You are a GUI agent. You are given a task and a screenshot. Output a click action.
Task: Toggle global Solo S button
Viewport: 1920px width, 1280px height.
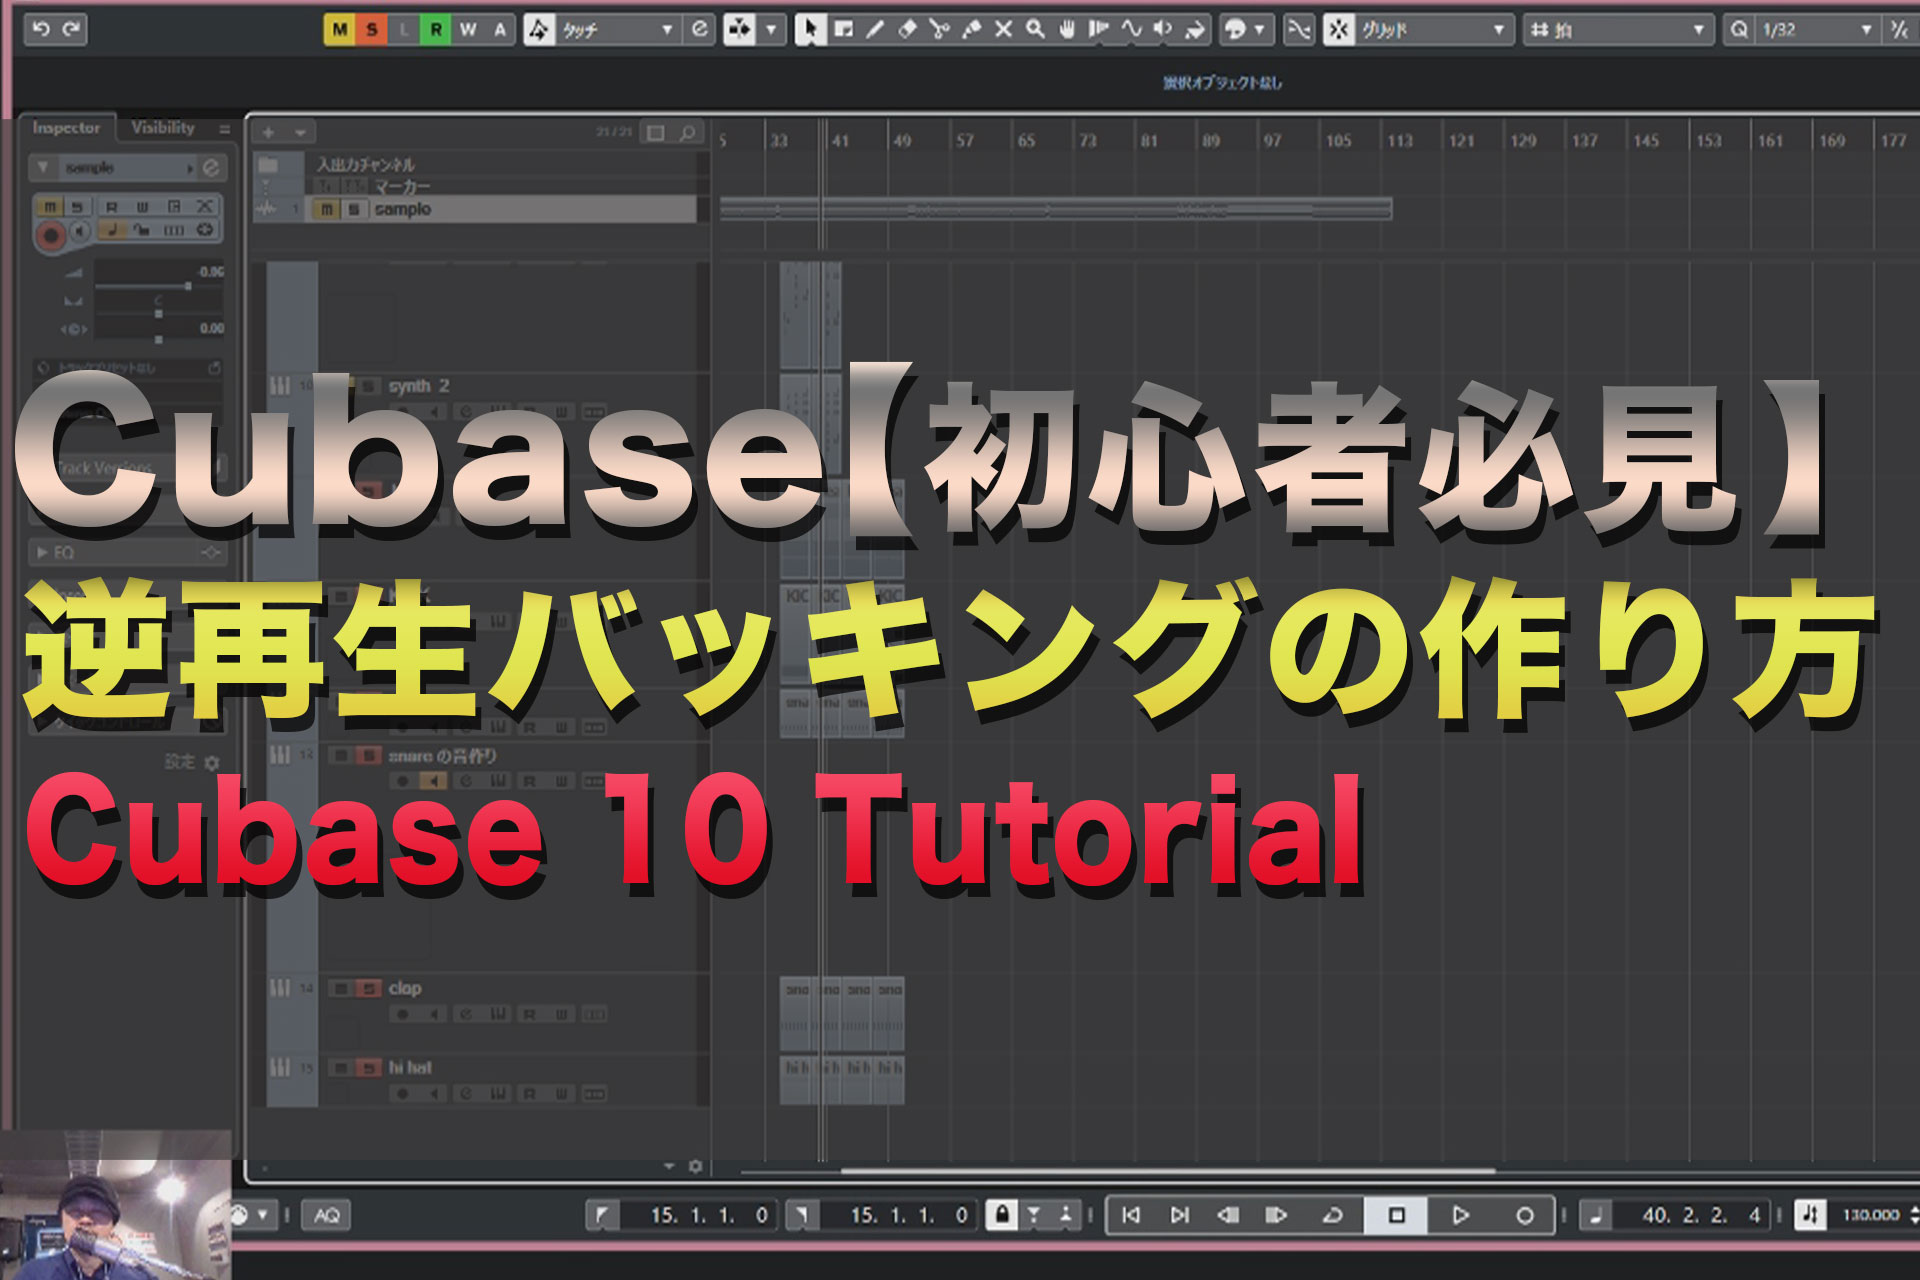(372, 30)
